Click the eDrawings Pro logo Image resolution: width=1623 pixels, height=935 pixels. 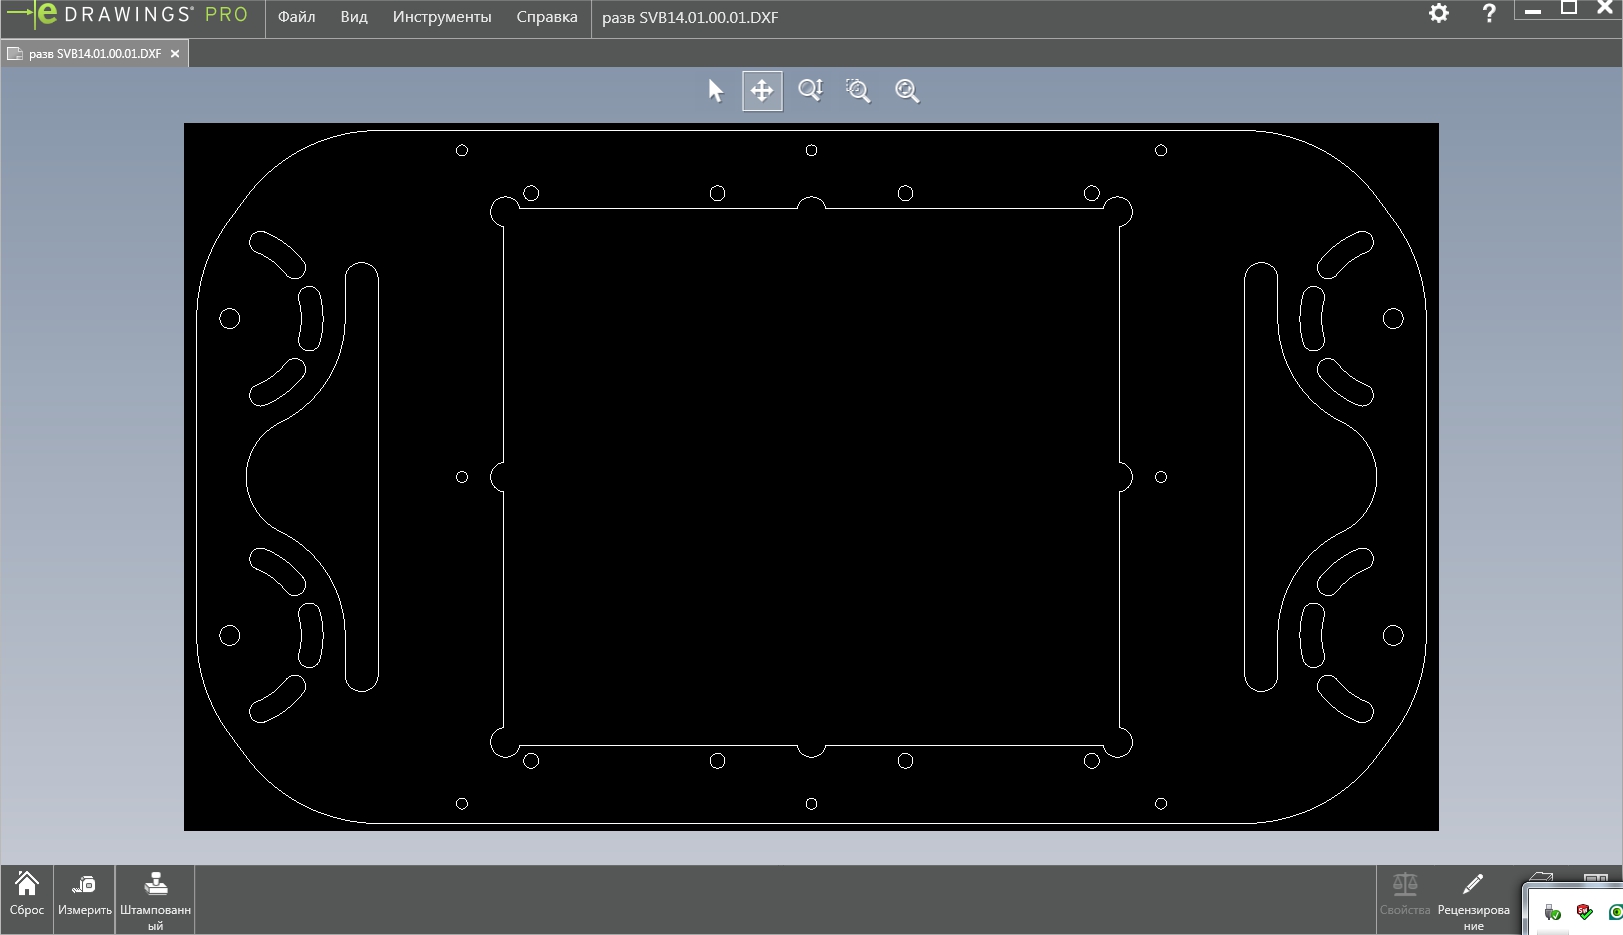pos(127,15)
